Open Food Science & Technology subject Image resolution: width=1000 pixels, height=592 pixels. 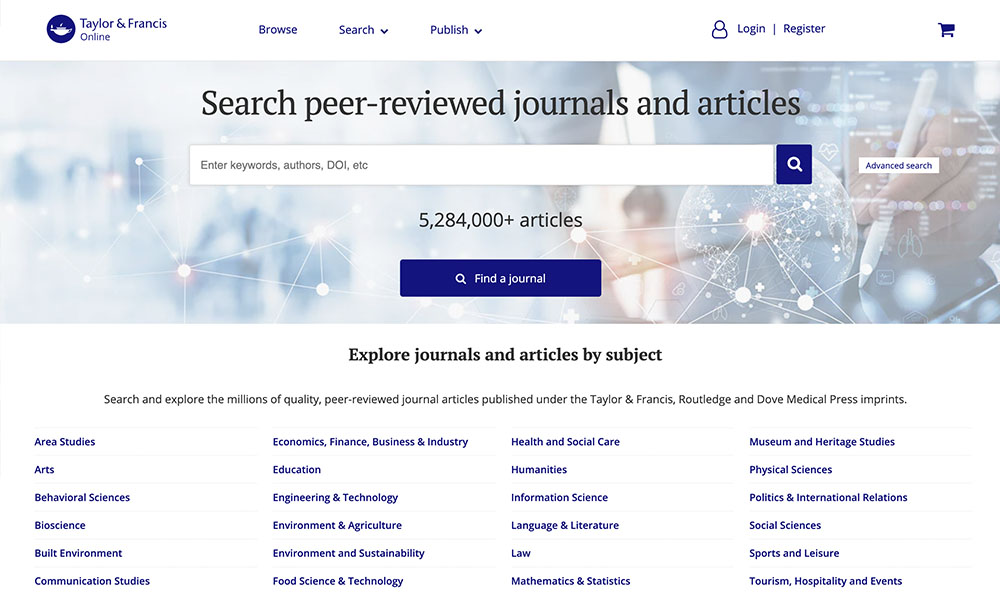pos(337,581)
